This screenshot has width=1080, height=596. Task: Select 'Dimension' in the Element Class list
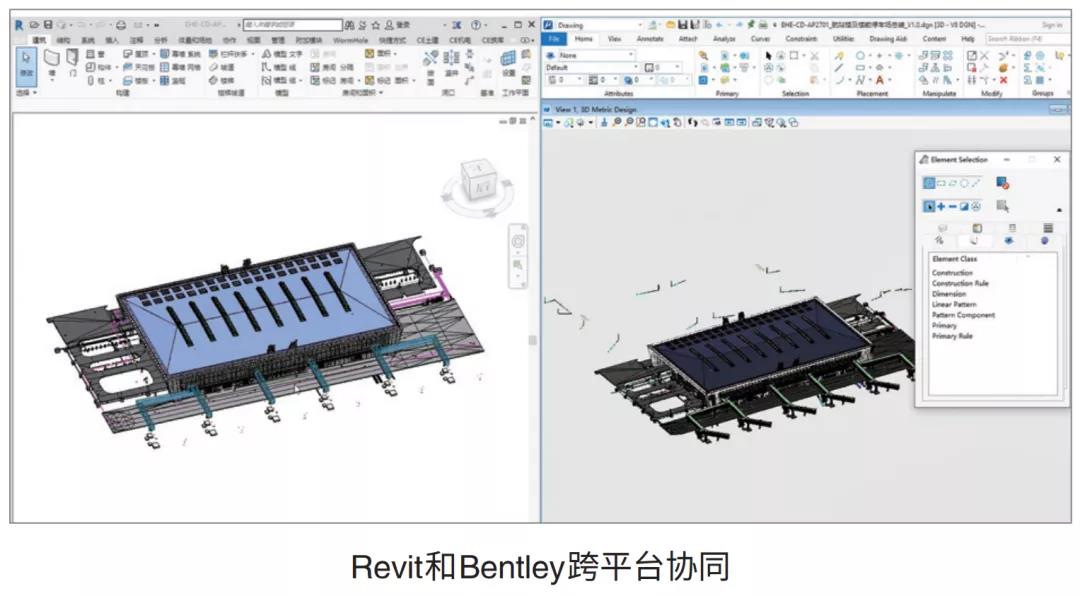949,294
